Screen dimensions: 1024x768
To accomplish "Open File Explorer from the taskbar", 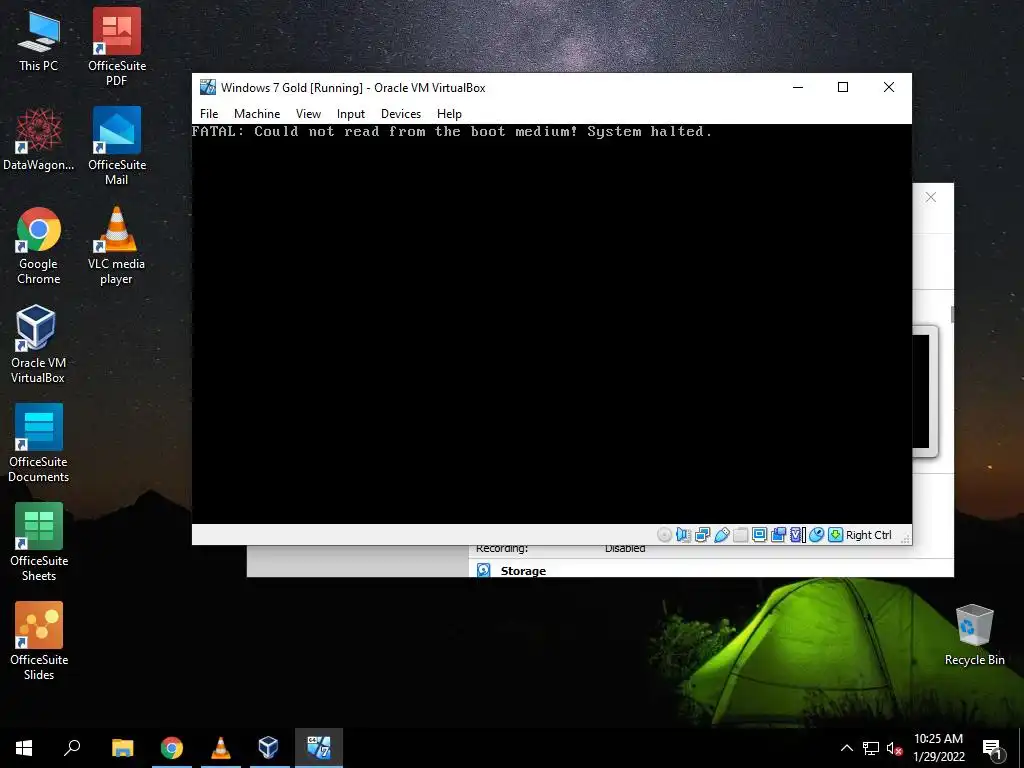I will click(122, 748).
